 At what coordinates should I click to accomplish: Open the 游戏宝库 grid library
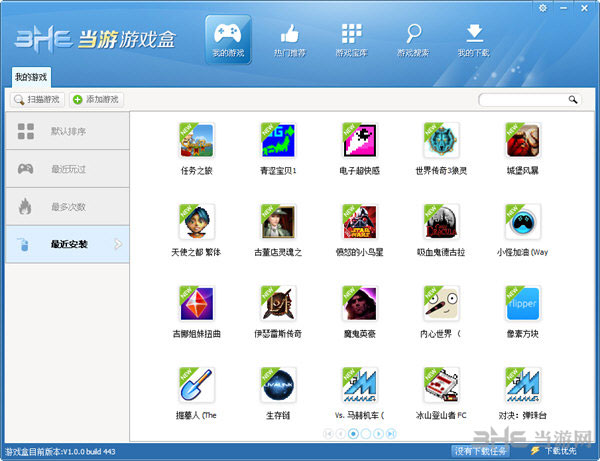(x=350, y=38)
